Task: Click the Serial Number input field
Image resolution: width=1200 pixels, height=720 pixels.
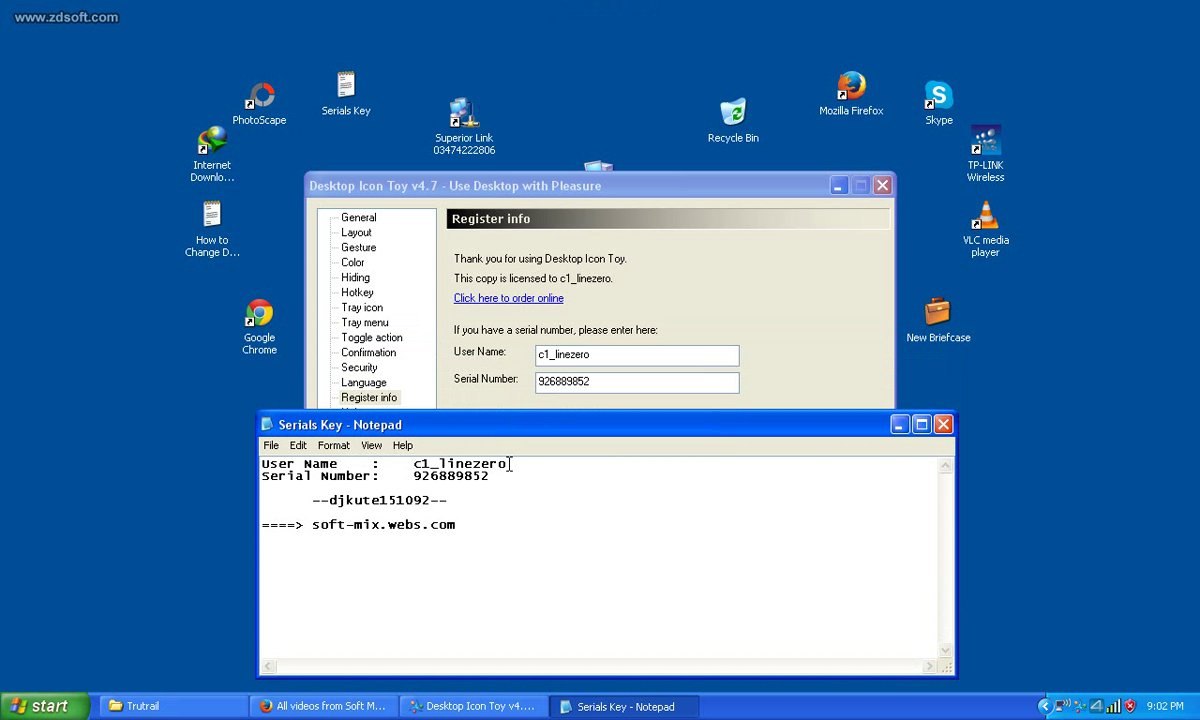Action: click(637, 382)
